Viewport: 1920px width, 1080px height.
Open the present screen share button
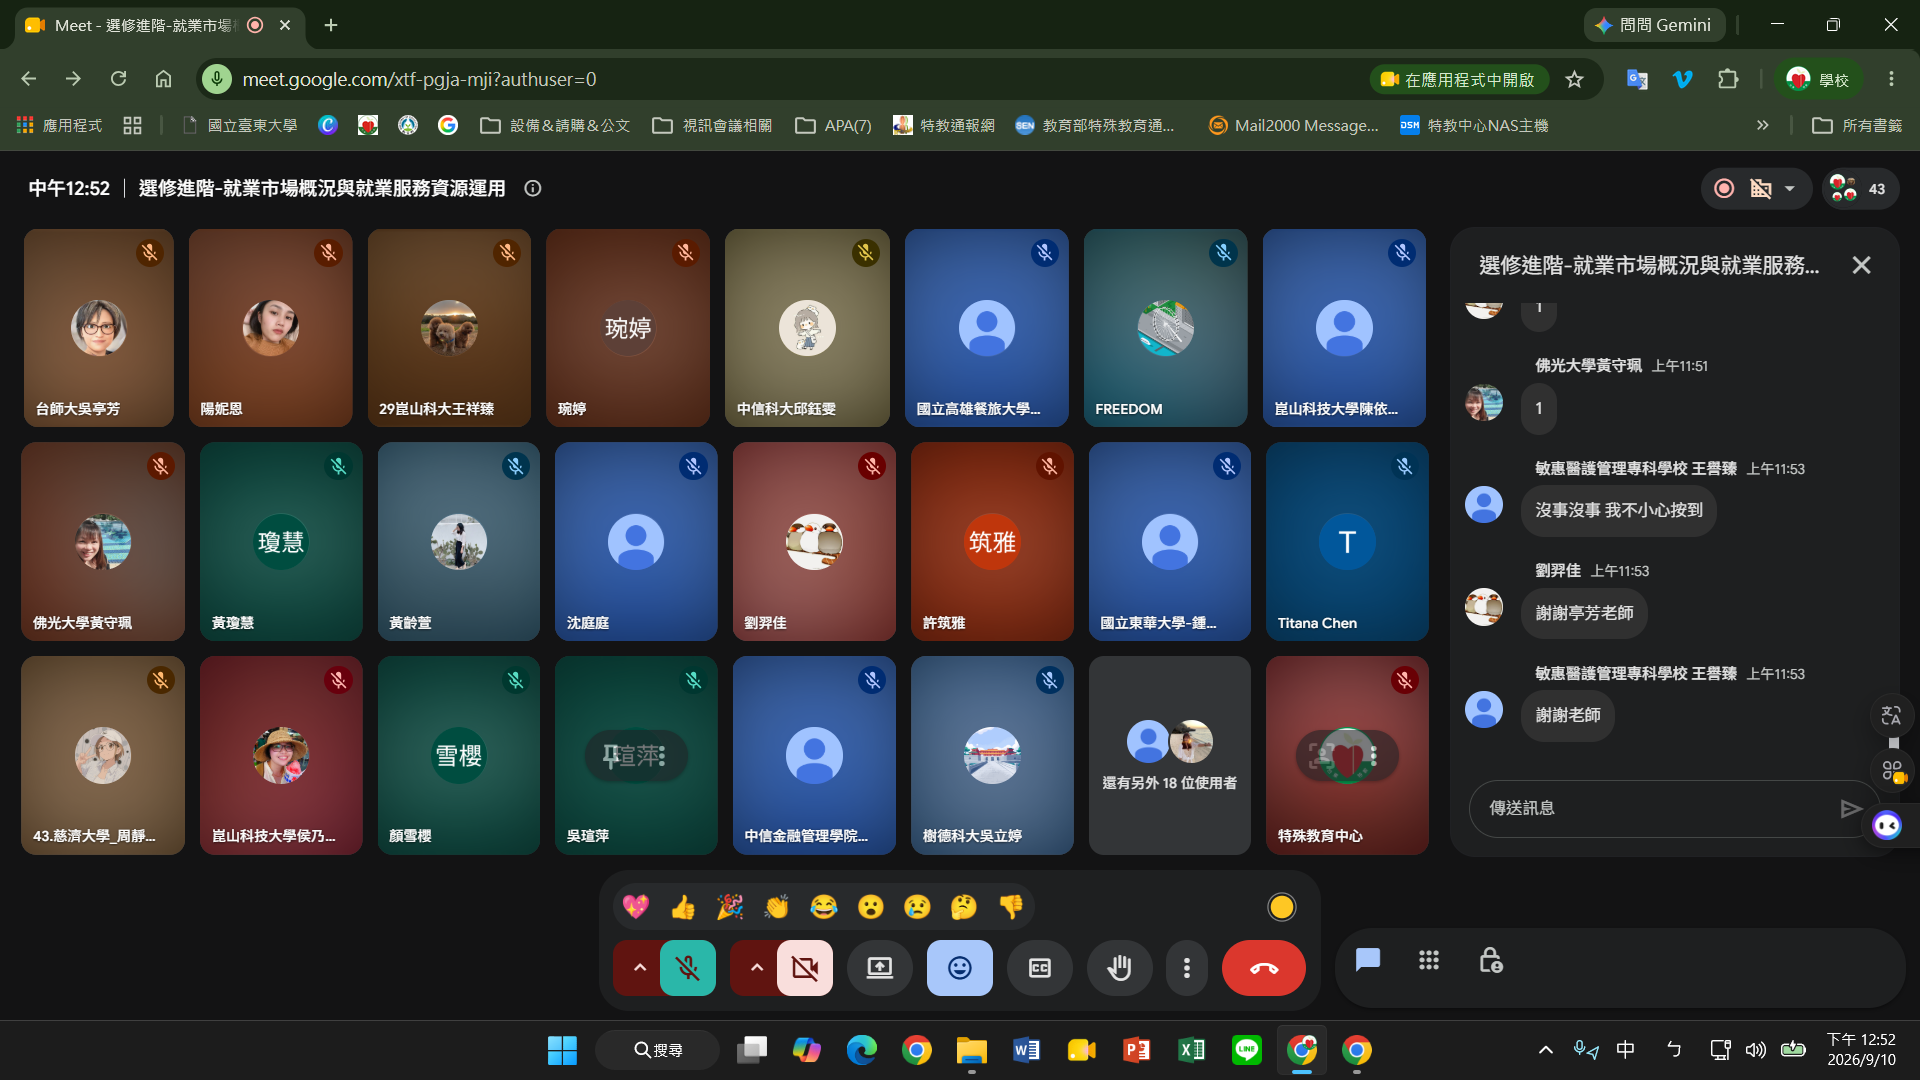click(880, 968)
